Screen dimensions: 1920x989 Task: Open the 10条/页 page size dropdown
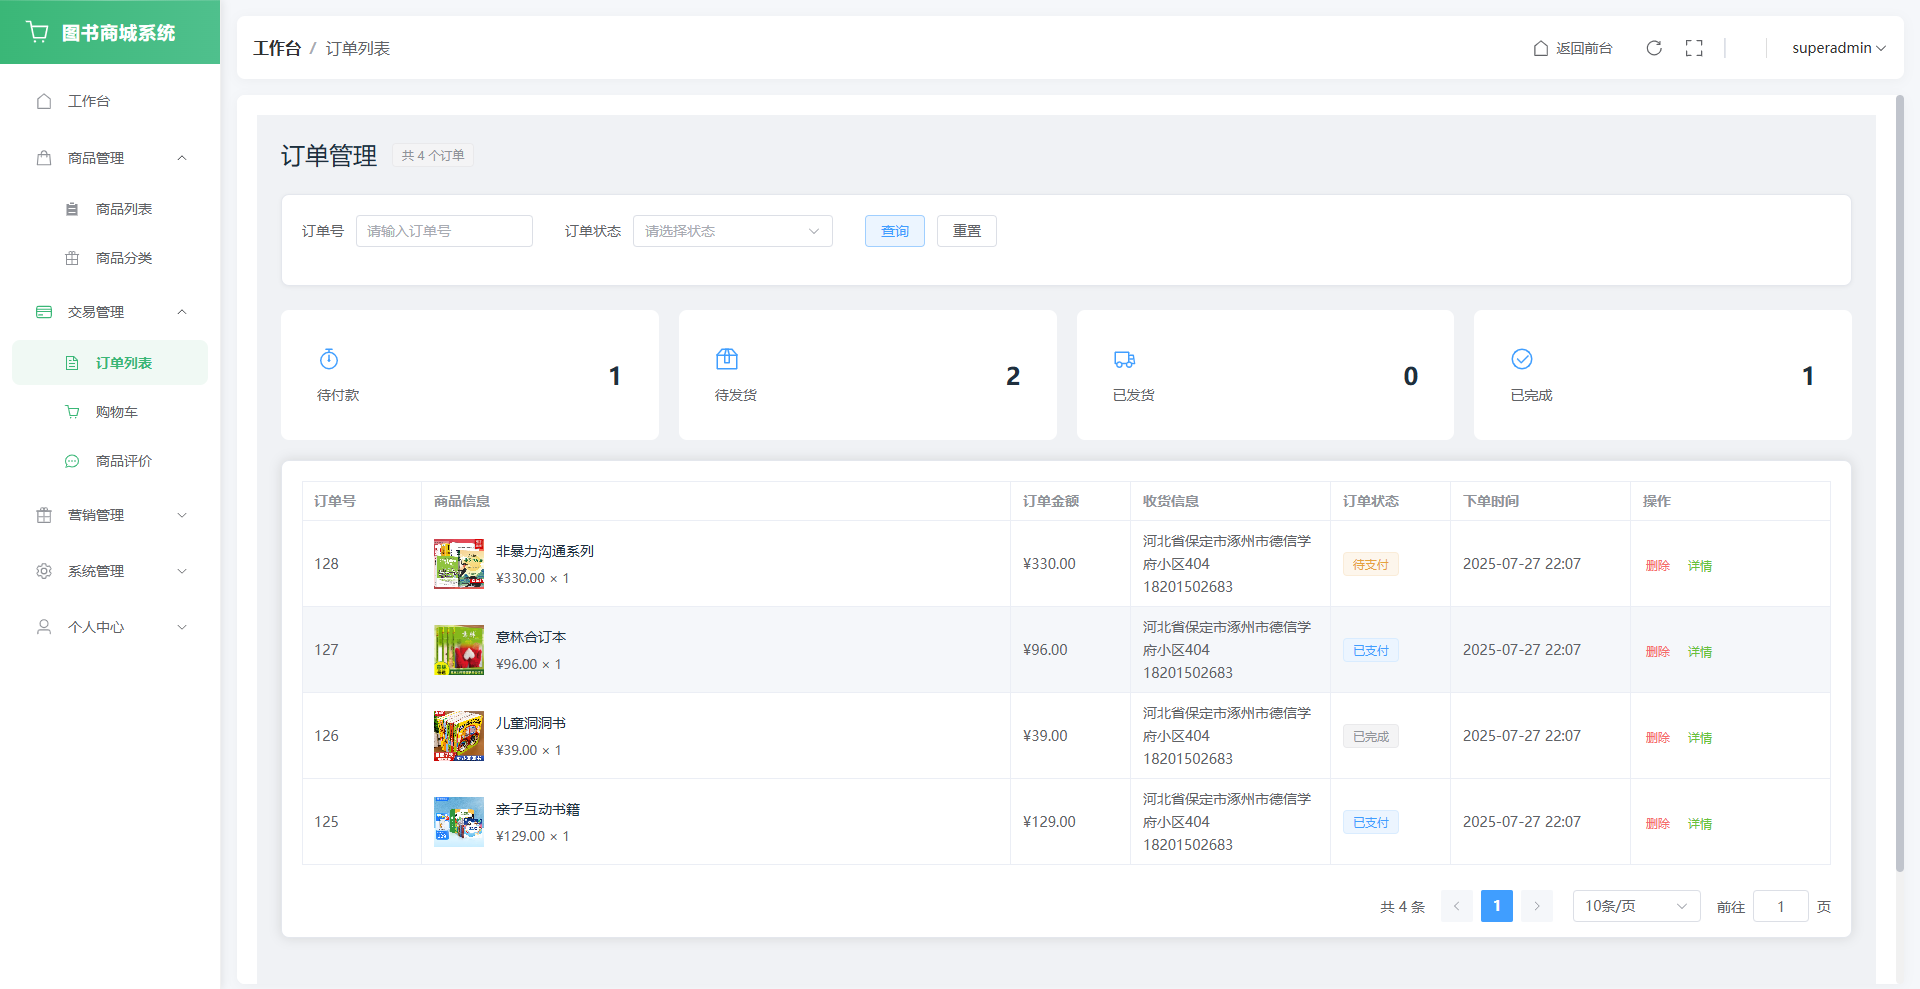(x=1635, y=906)
